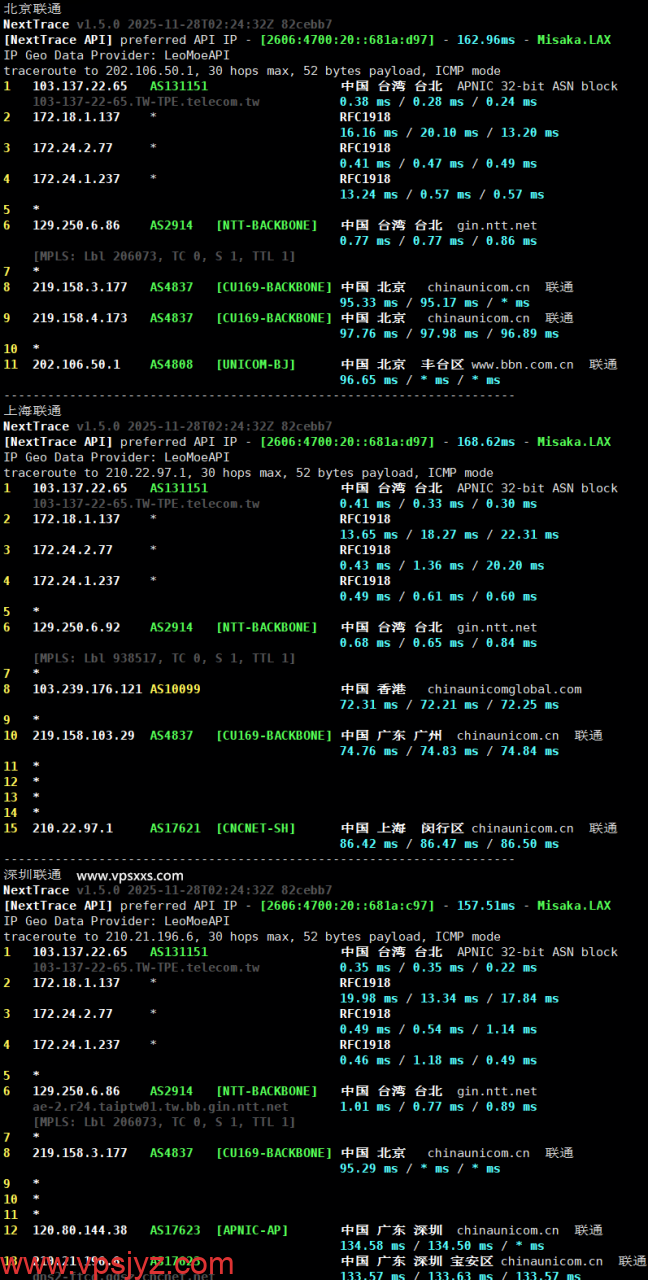Viewport: 648px width, 1280px height.
Task: Click the [CNCNET-SH] network tag
Action: (256, 828)
